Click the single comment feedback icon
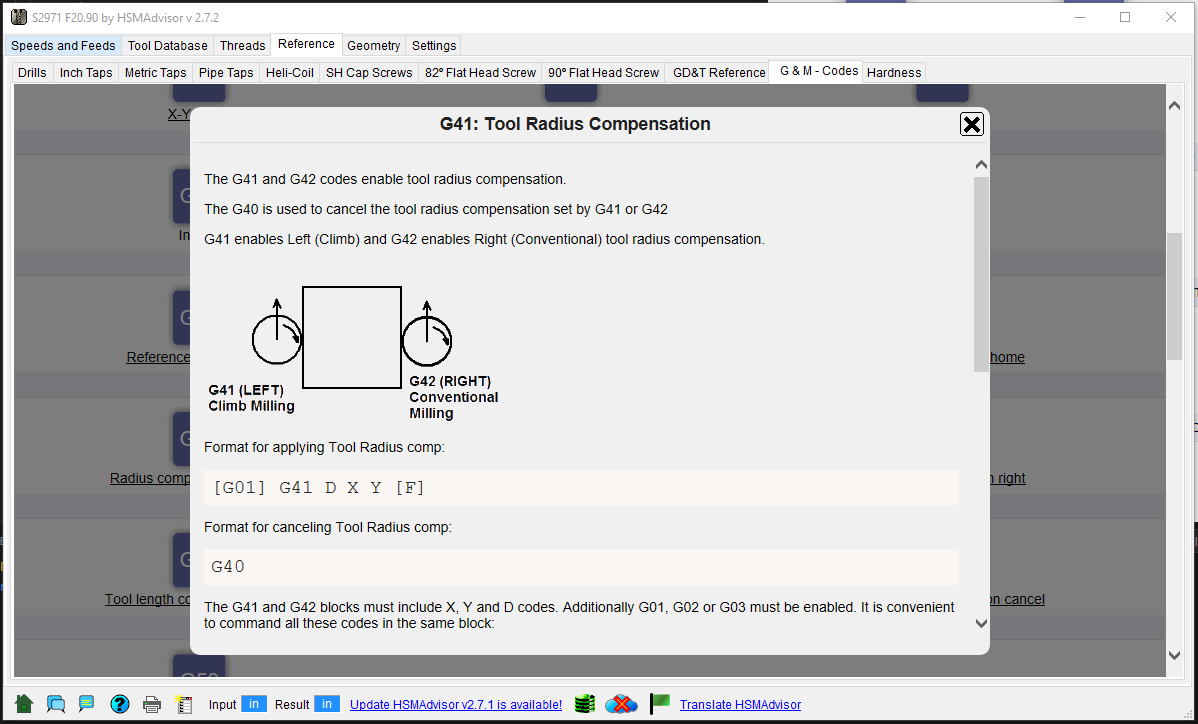1198x724 pixels. (86, 703)
